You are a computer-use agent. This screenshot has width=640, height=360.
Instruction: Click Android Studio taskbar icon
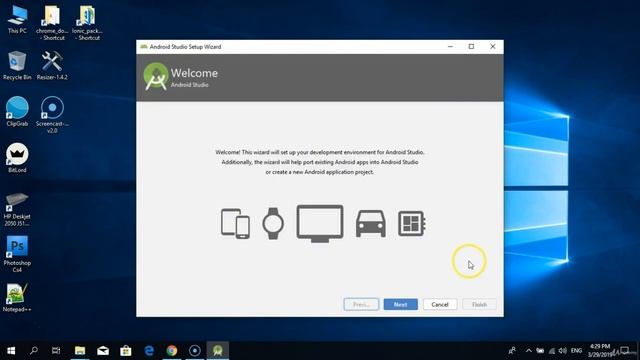218,351
